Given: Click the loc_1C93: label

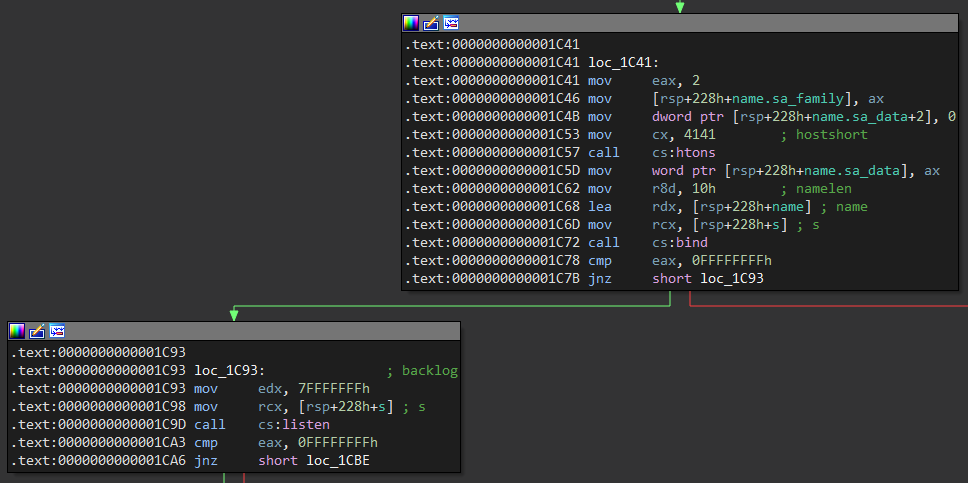Looking at the screenshot, I should click(230, 371).
